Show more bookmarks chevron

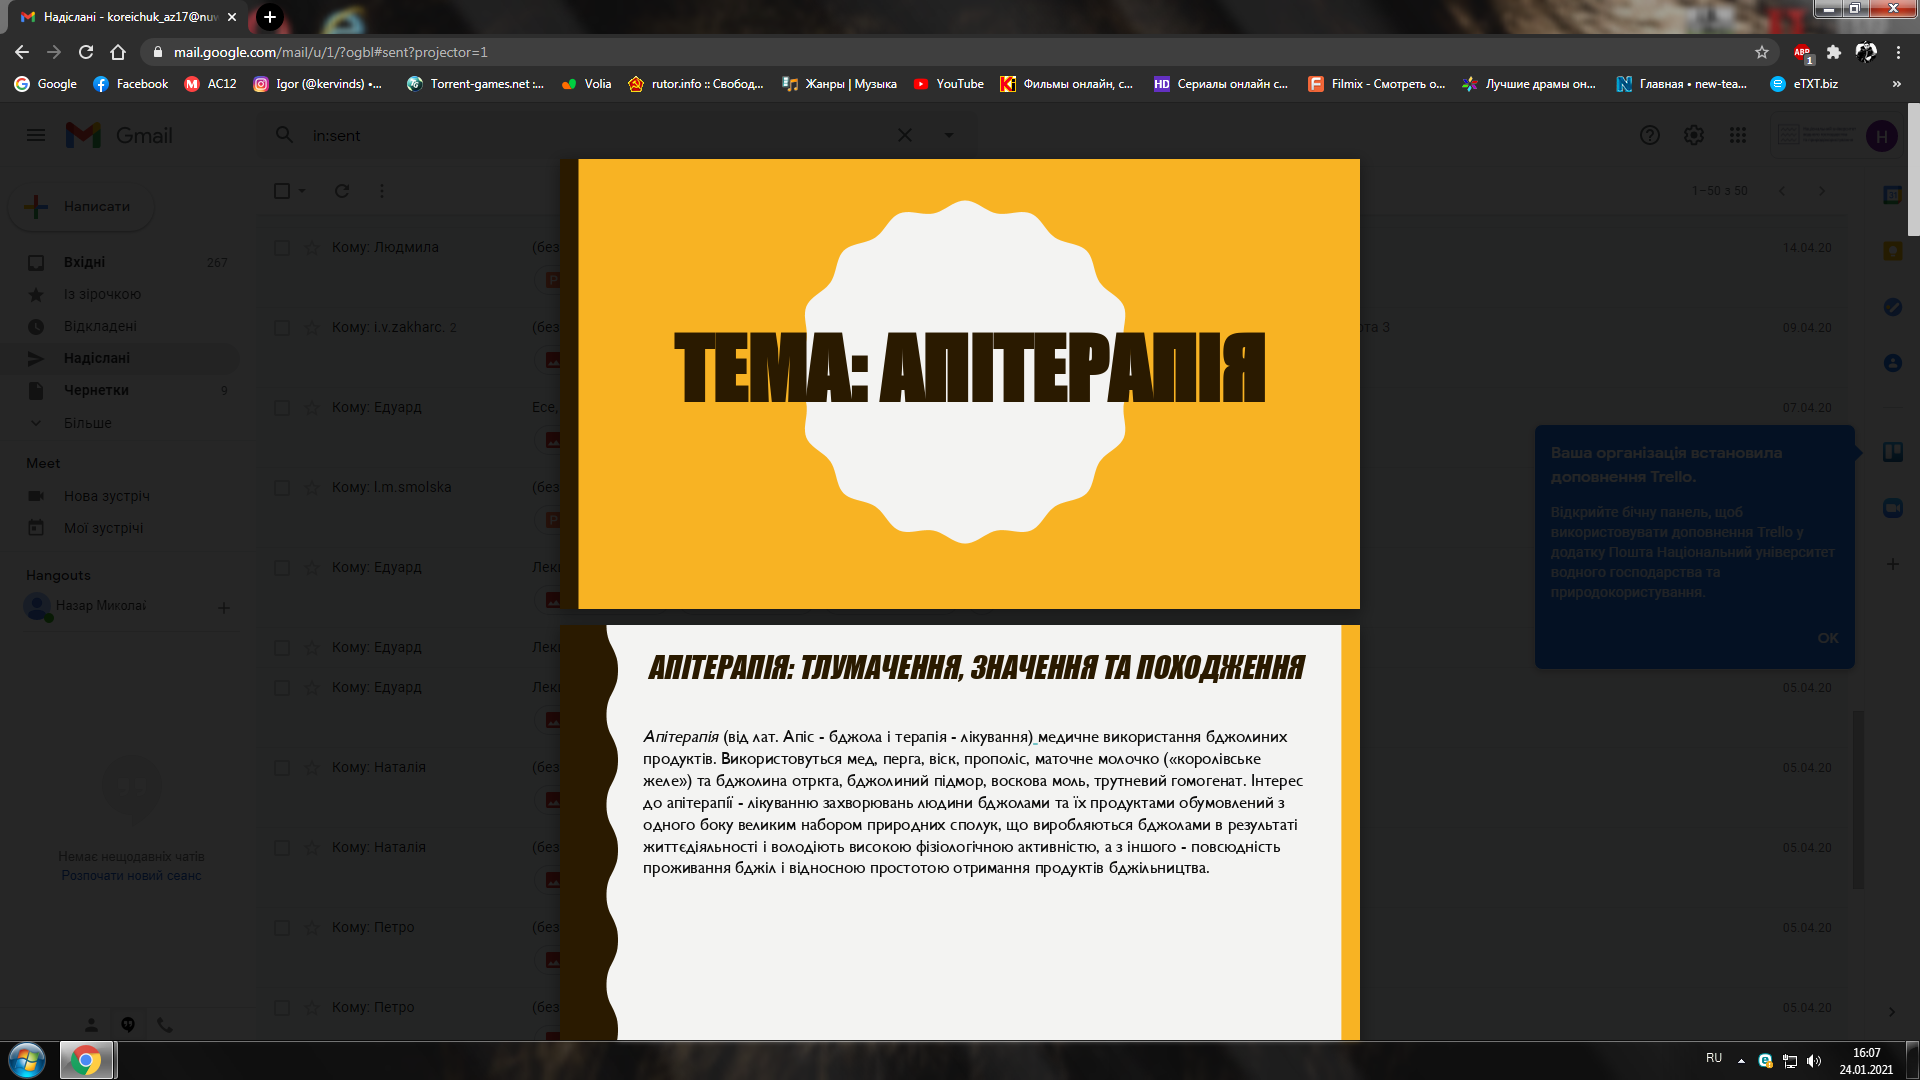1897,84
